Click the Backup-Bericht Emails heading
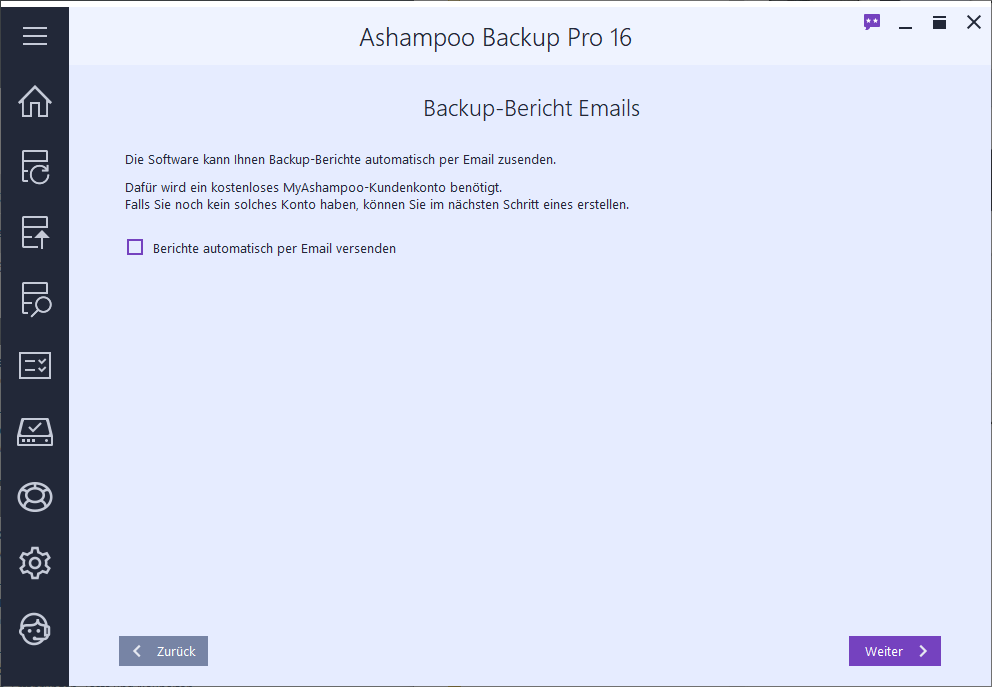 531,108
